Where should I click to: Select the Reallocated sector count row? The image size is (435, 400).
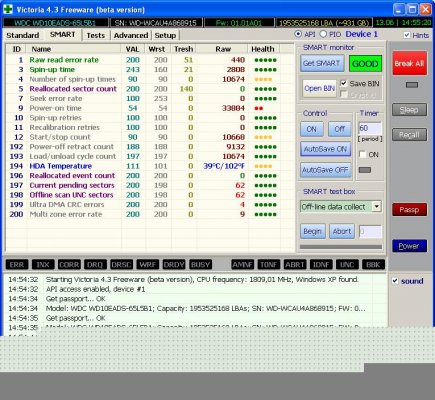tap(149, 89)
